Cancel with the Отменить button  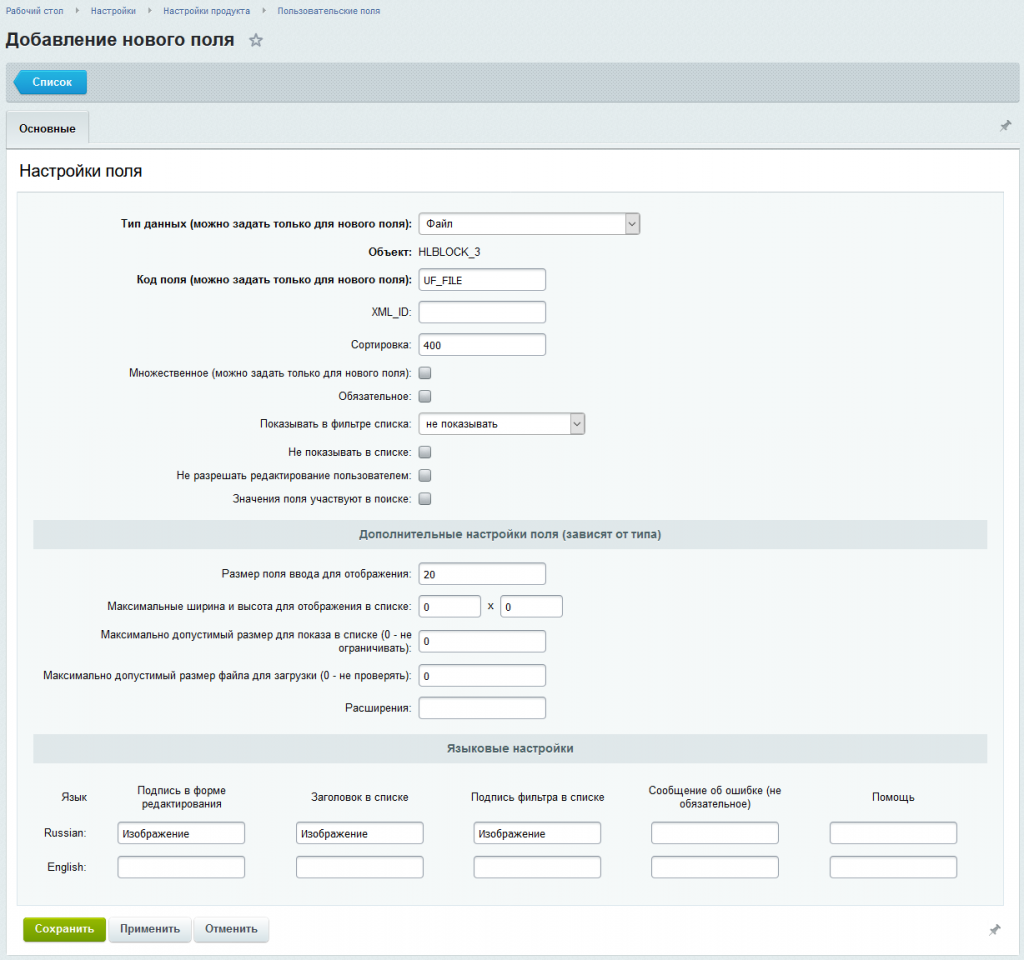pos(231,929)
